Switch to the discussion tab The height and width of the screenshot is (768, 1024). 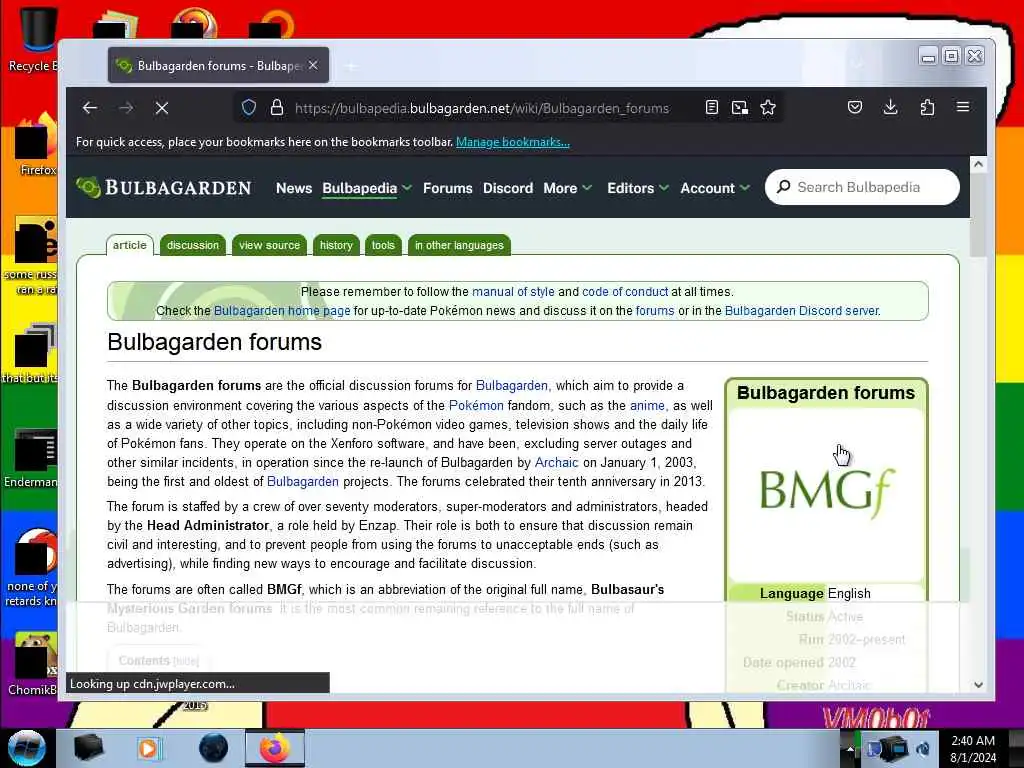click(x=193, y=245)
